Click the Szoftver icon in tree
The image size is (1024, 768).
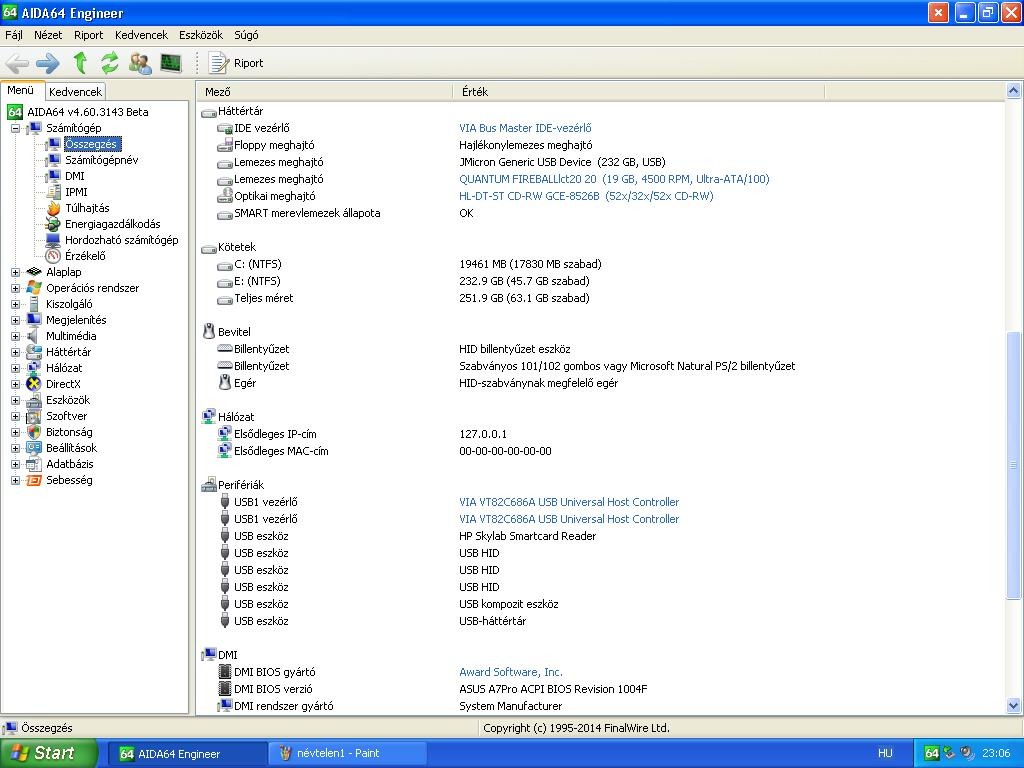(34, 417)
